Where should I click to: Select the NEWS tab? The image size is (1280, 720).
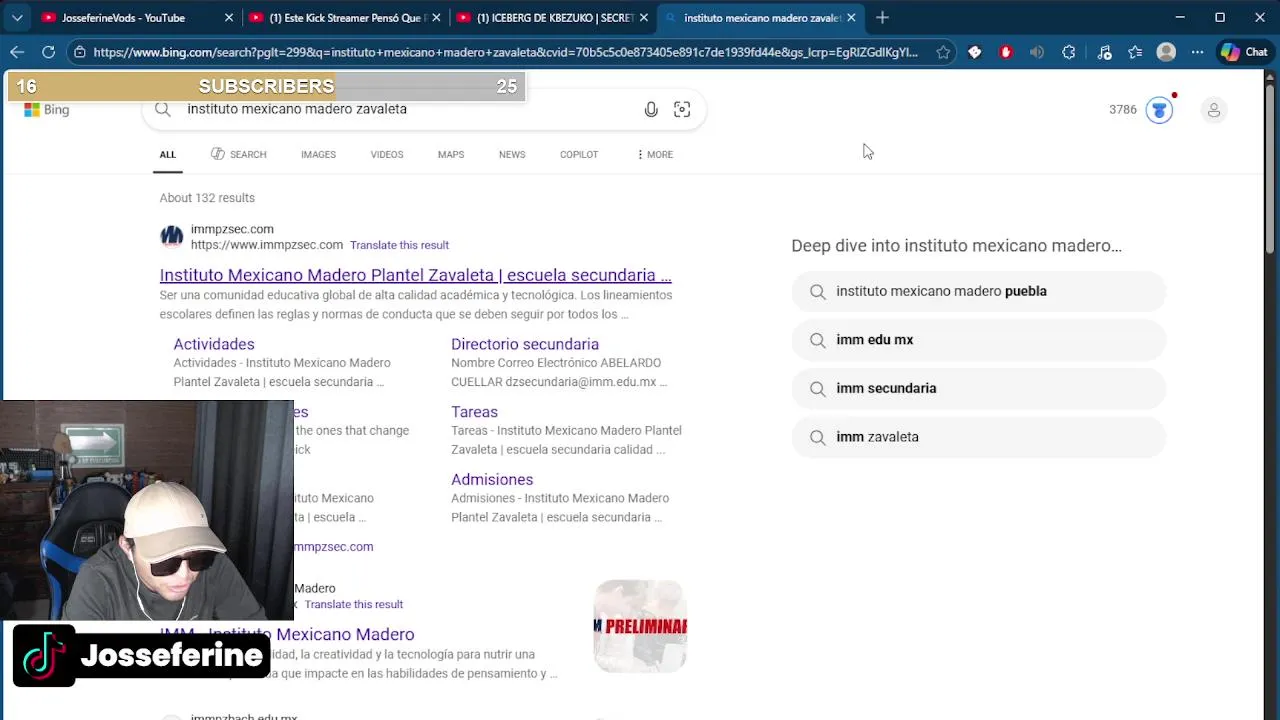[x=512, y=154]
